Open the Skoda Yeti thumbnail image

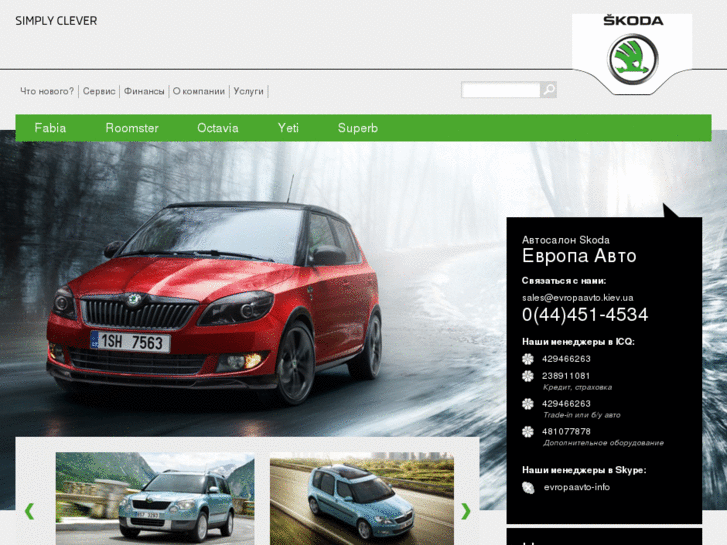155,499
